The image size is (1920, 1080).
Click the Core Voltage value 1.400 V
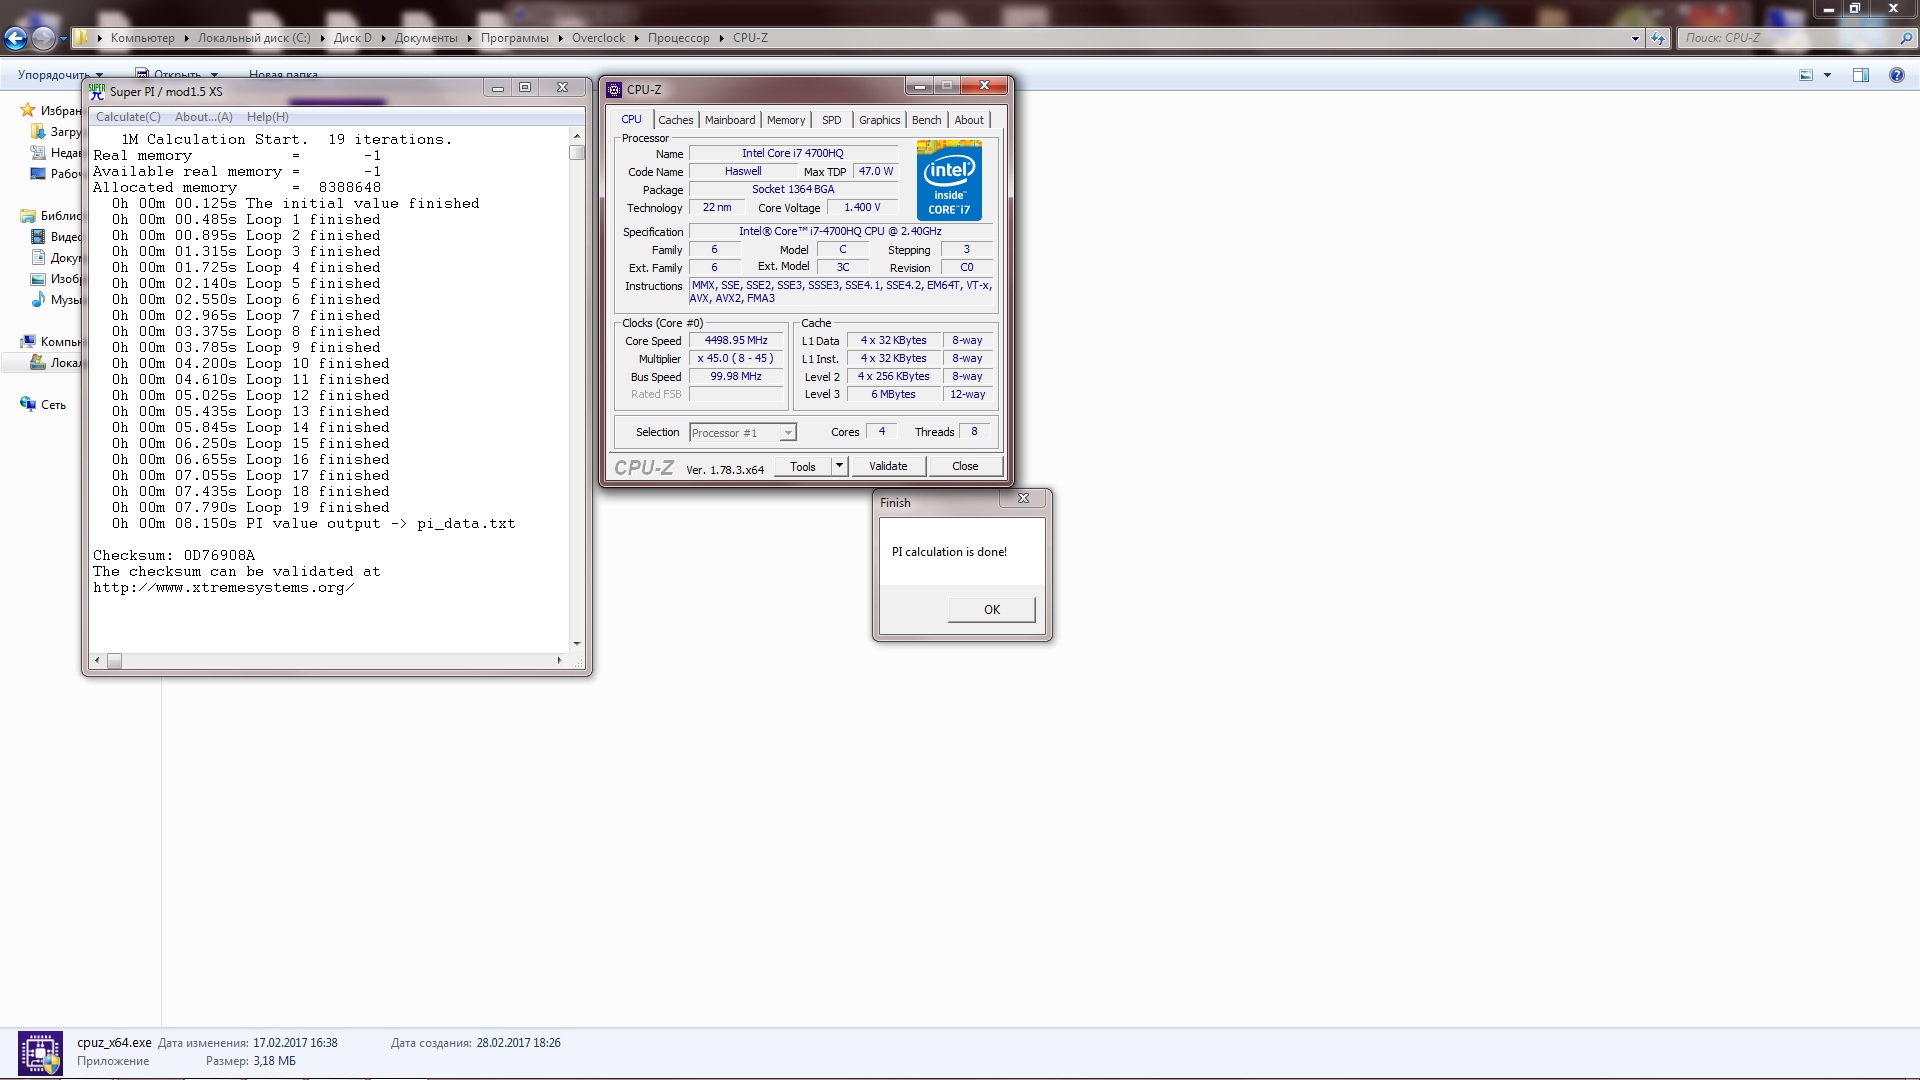[x=862, y=208]
